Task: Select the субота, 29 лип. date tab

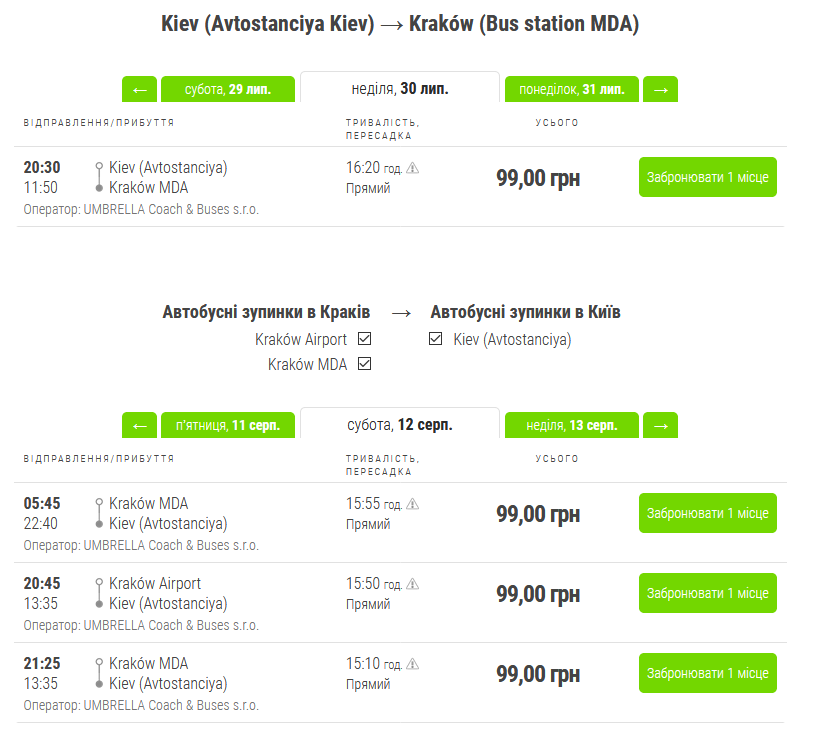Action: (x=228, y=89)
